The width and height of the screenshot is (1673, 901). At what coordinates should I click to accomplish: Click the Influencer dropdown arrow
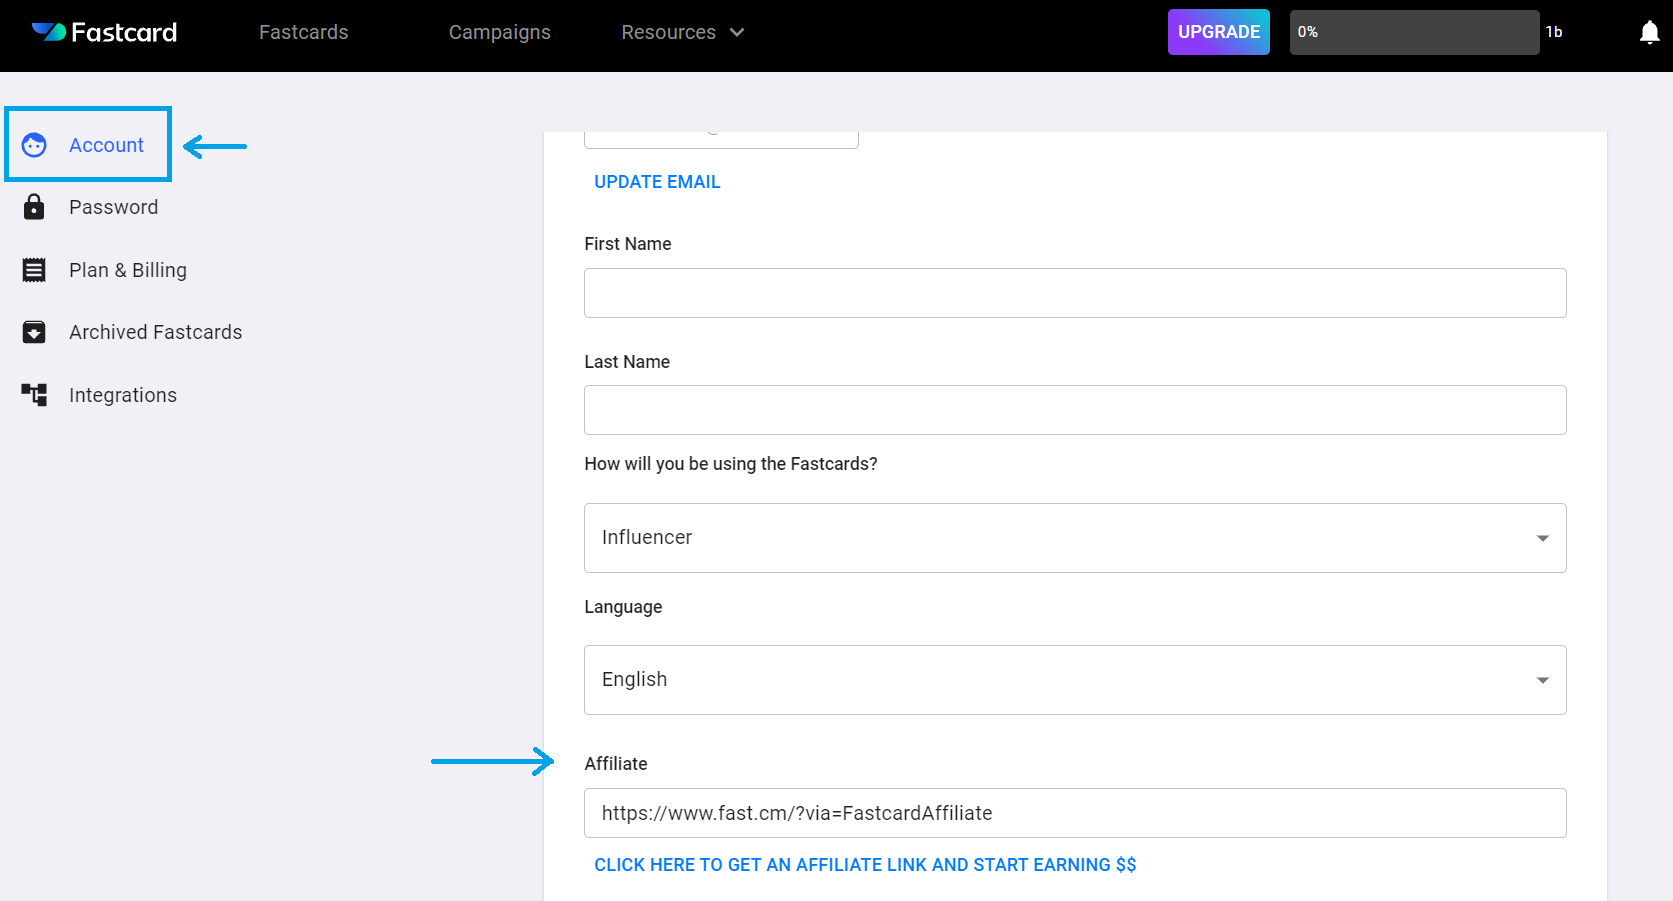[x=1542, y=538]
